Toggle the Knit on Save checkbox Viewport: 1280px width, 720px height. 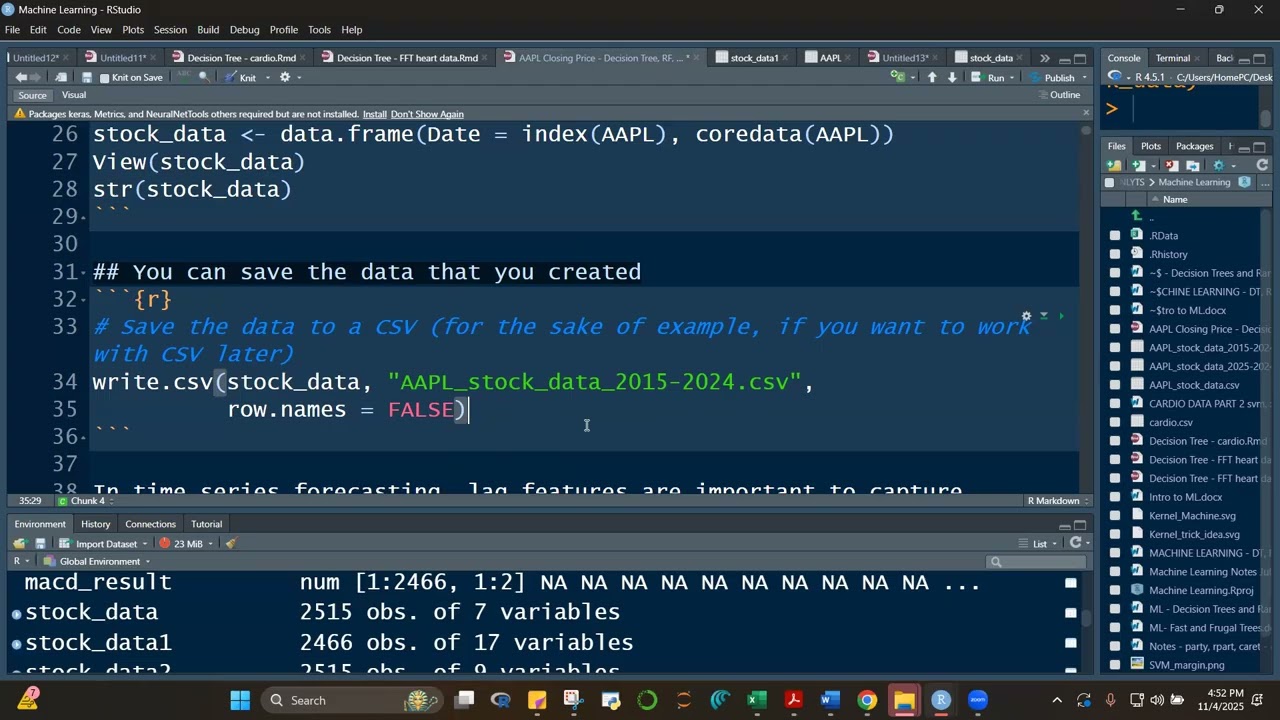[x=105, y=77]
